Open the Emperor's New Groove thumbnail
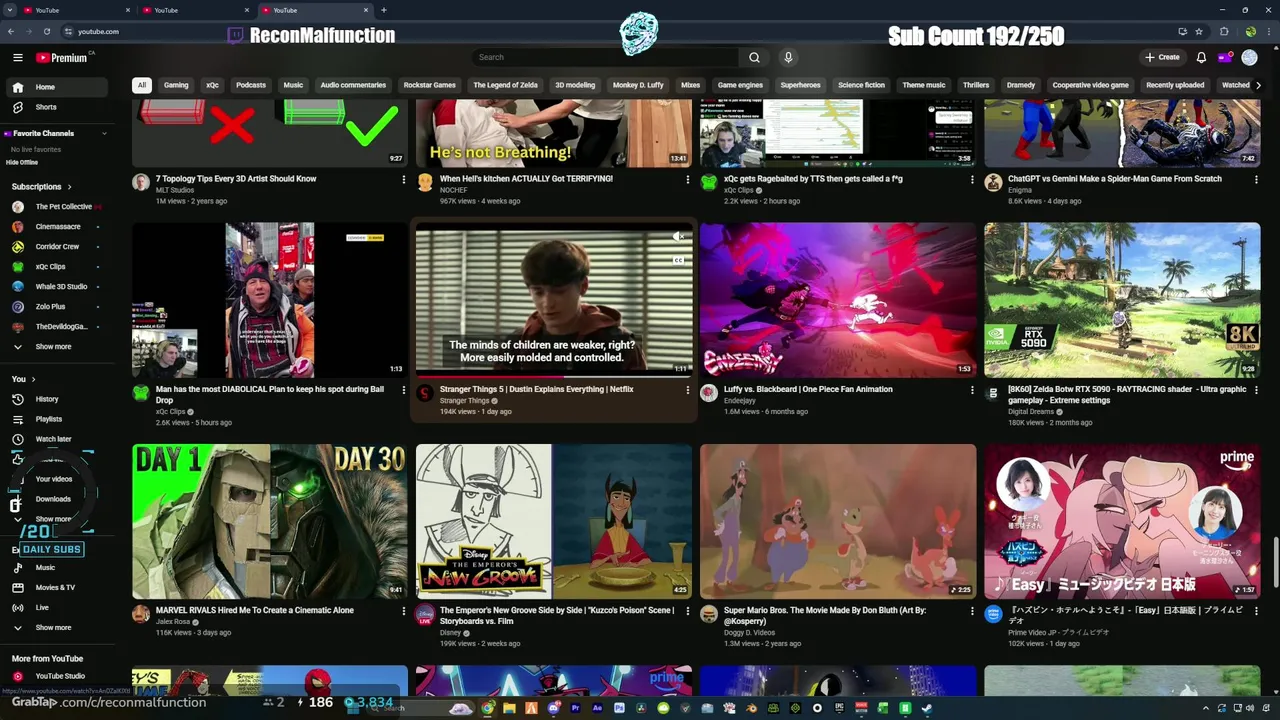 coord(554,521)
